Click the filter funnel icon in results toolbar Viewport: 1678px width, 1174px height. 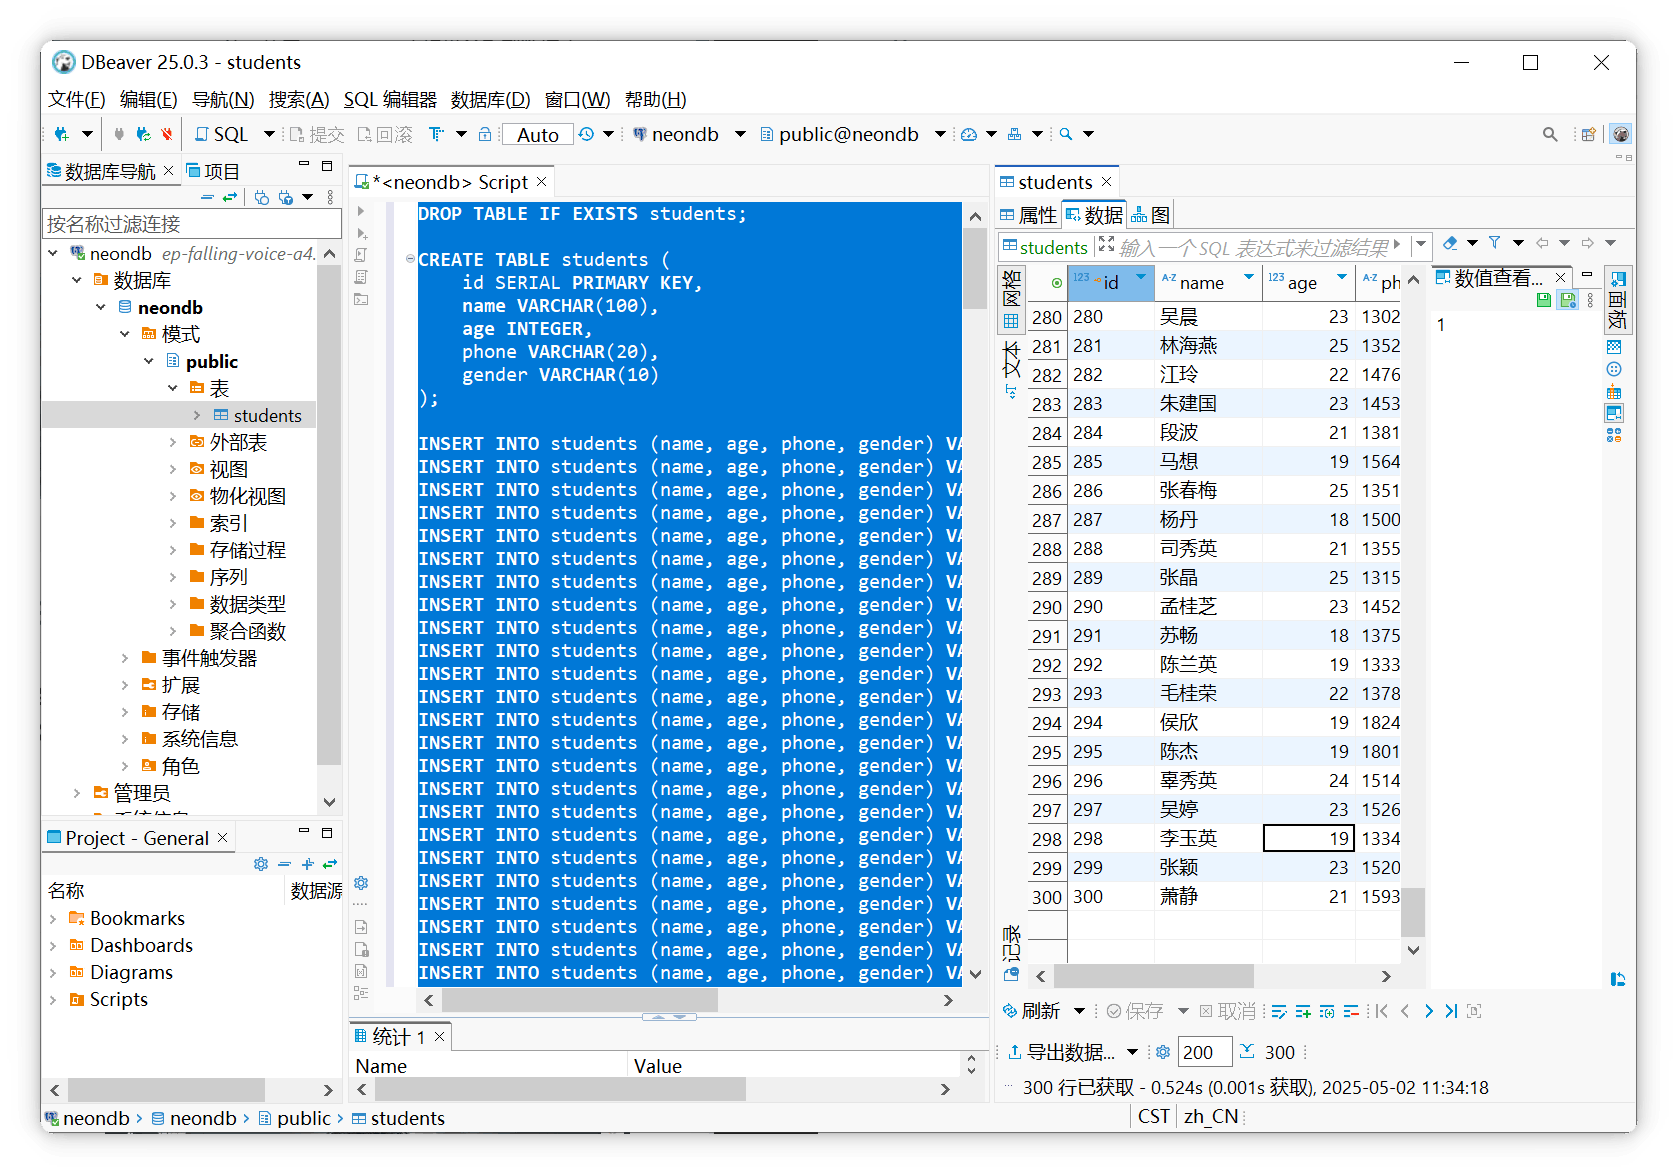[x=1494, y=243]
